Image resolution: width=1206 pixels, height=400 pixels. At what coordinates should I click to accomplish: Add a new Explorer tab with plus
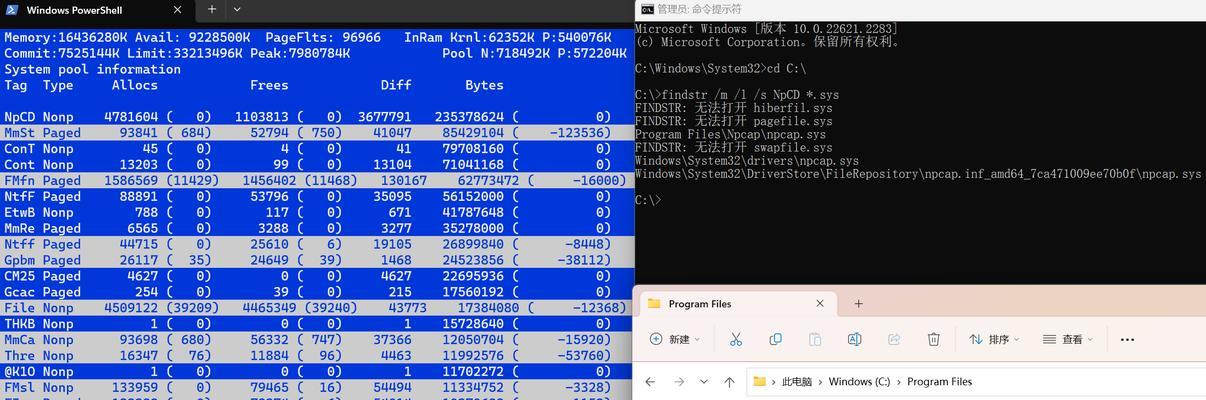(858, 303)
